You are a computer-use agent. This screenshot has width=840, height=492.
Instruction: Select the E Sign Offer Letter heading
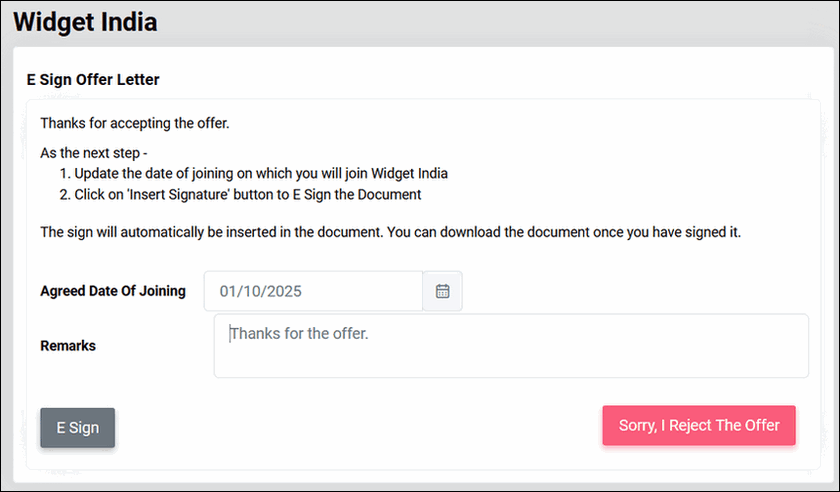coord(93,79)
